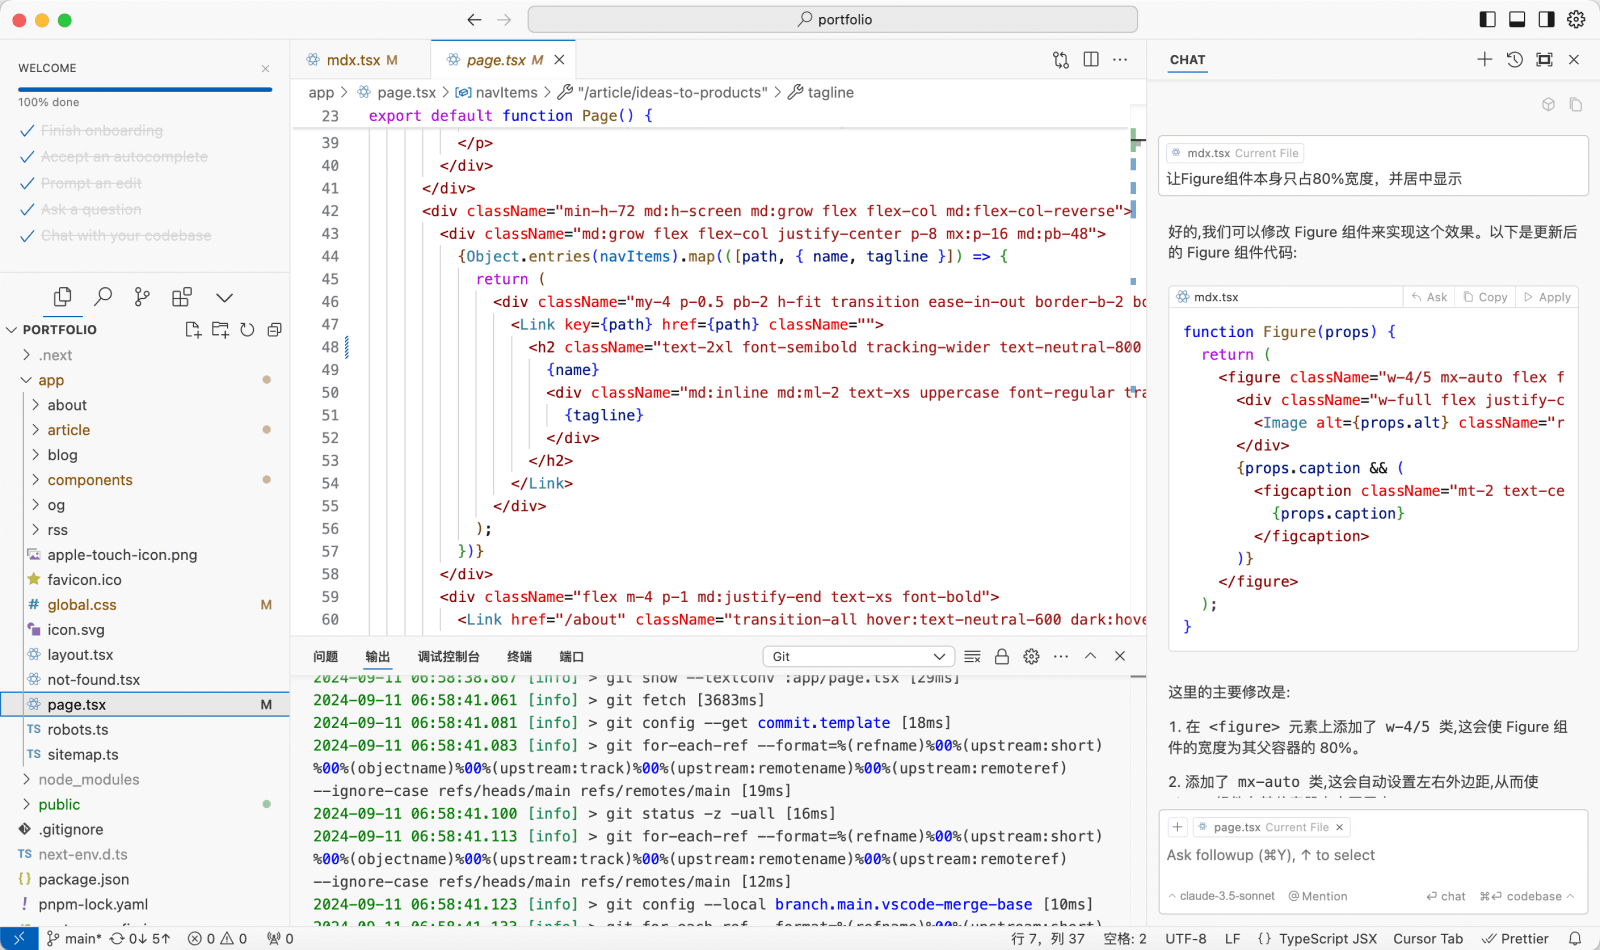Open the Git output channel dropdown
1600x950 pixels.
click(858, 657)
